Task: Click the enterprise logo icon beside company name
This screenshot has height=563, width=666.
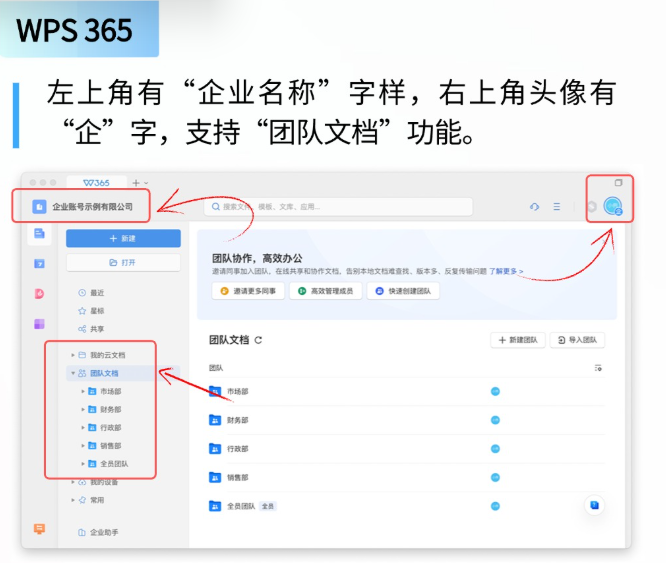Action: (39, 207)
